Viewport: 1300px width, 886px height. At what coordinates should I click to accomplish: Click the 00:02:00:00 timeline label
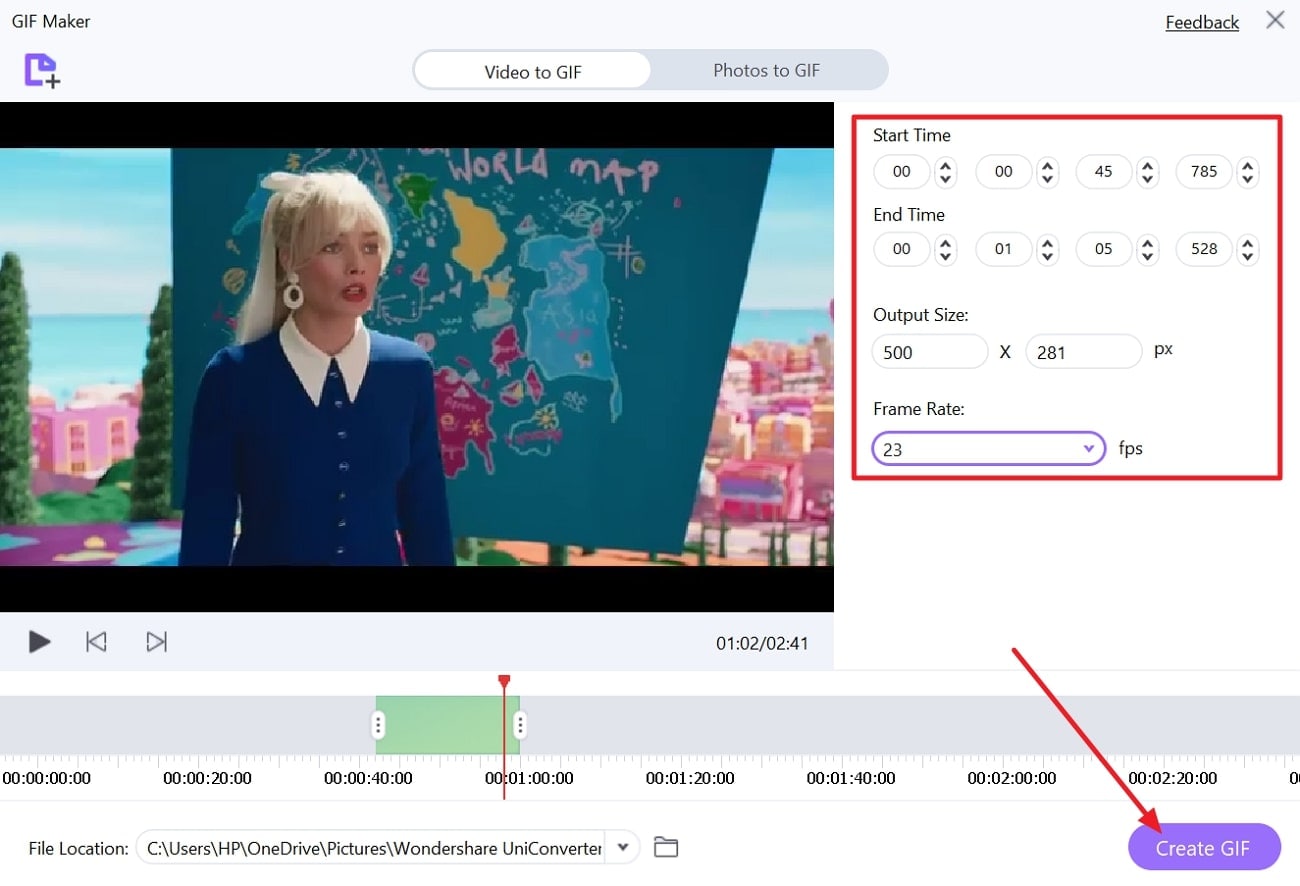pos(1011,778)
